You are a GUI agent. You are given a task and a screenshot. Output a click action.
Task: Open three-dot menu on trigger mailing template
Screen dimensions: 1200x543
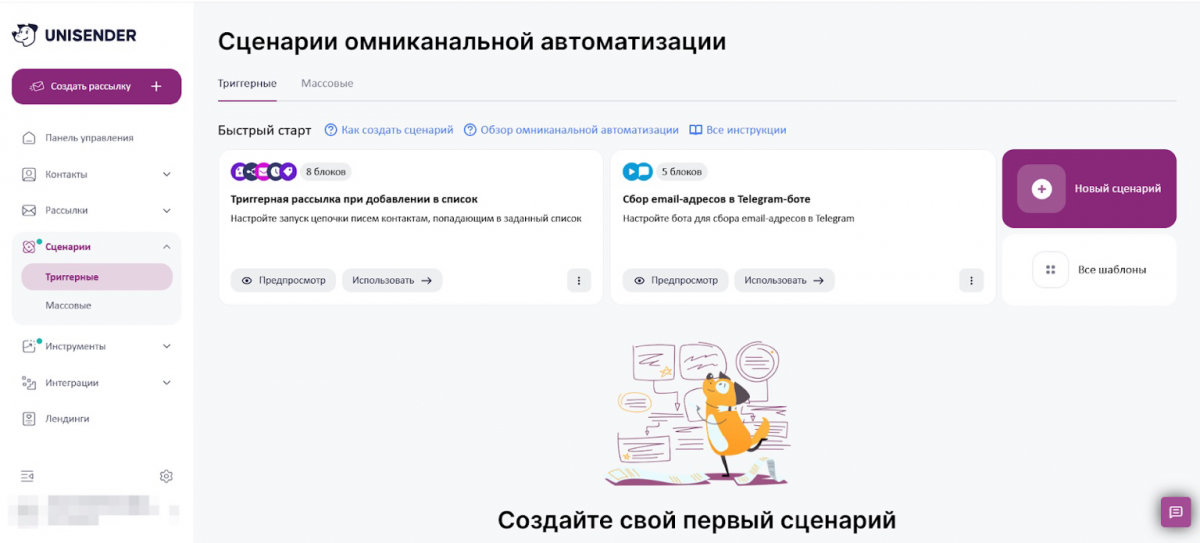[x=579, y=280]
